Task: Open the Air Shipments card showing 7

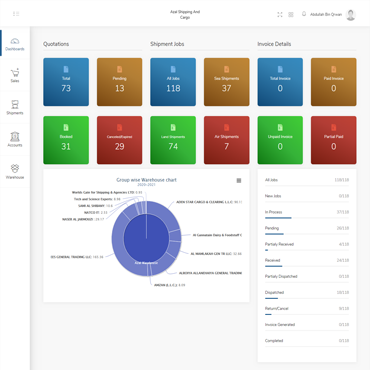Action: click(x=227, y=140)
